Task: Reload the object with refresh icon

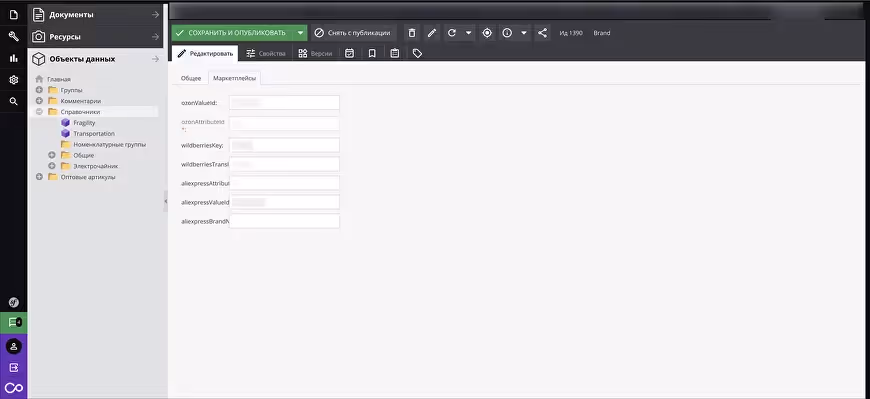Action: click(x=452, y=33)
